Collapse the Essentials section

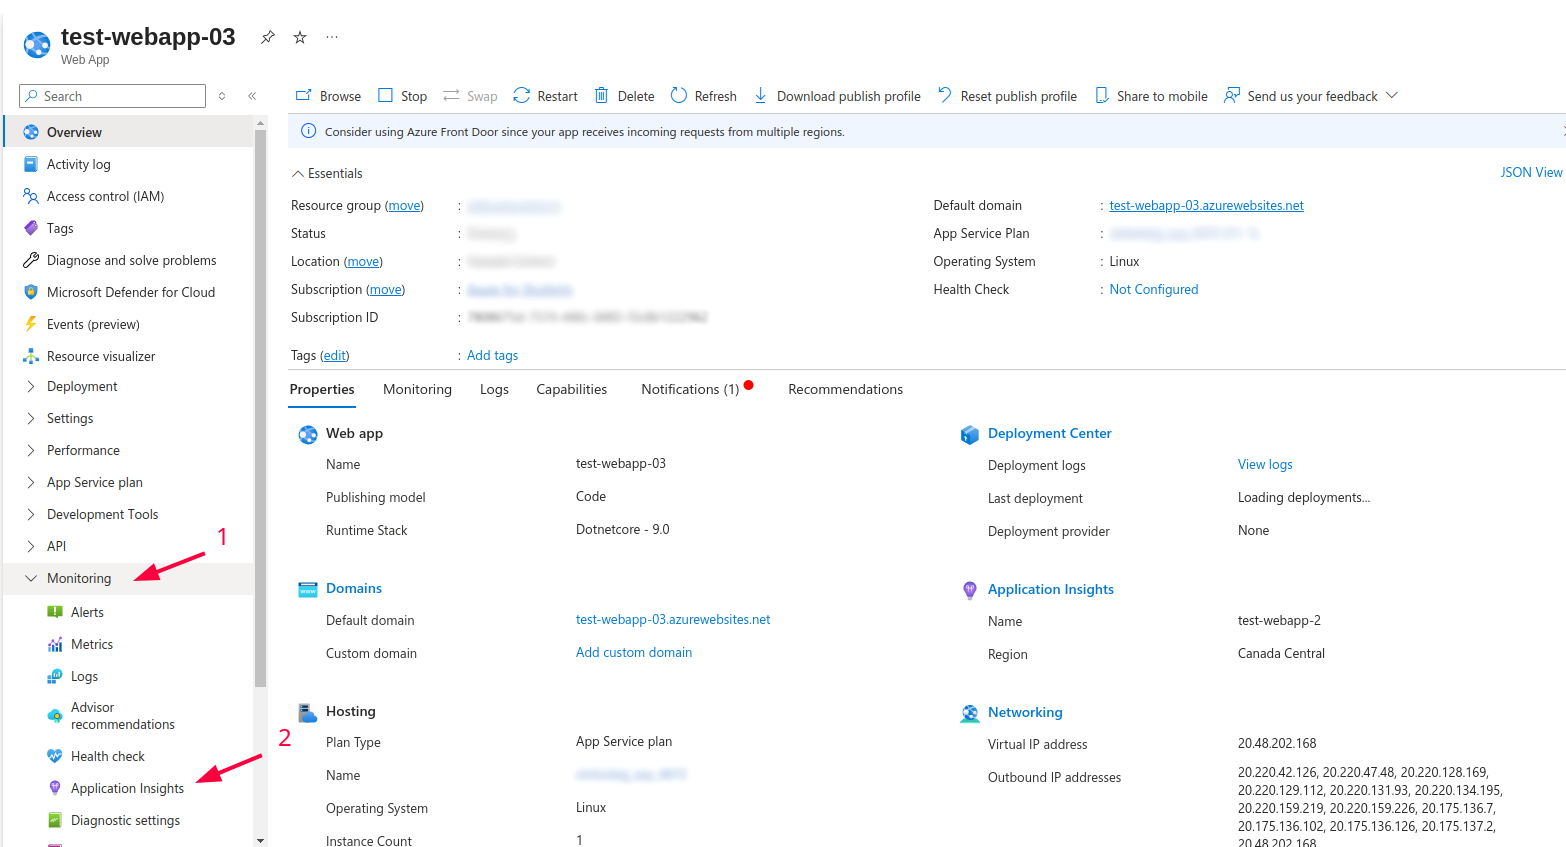(297, 174)
